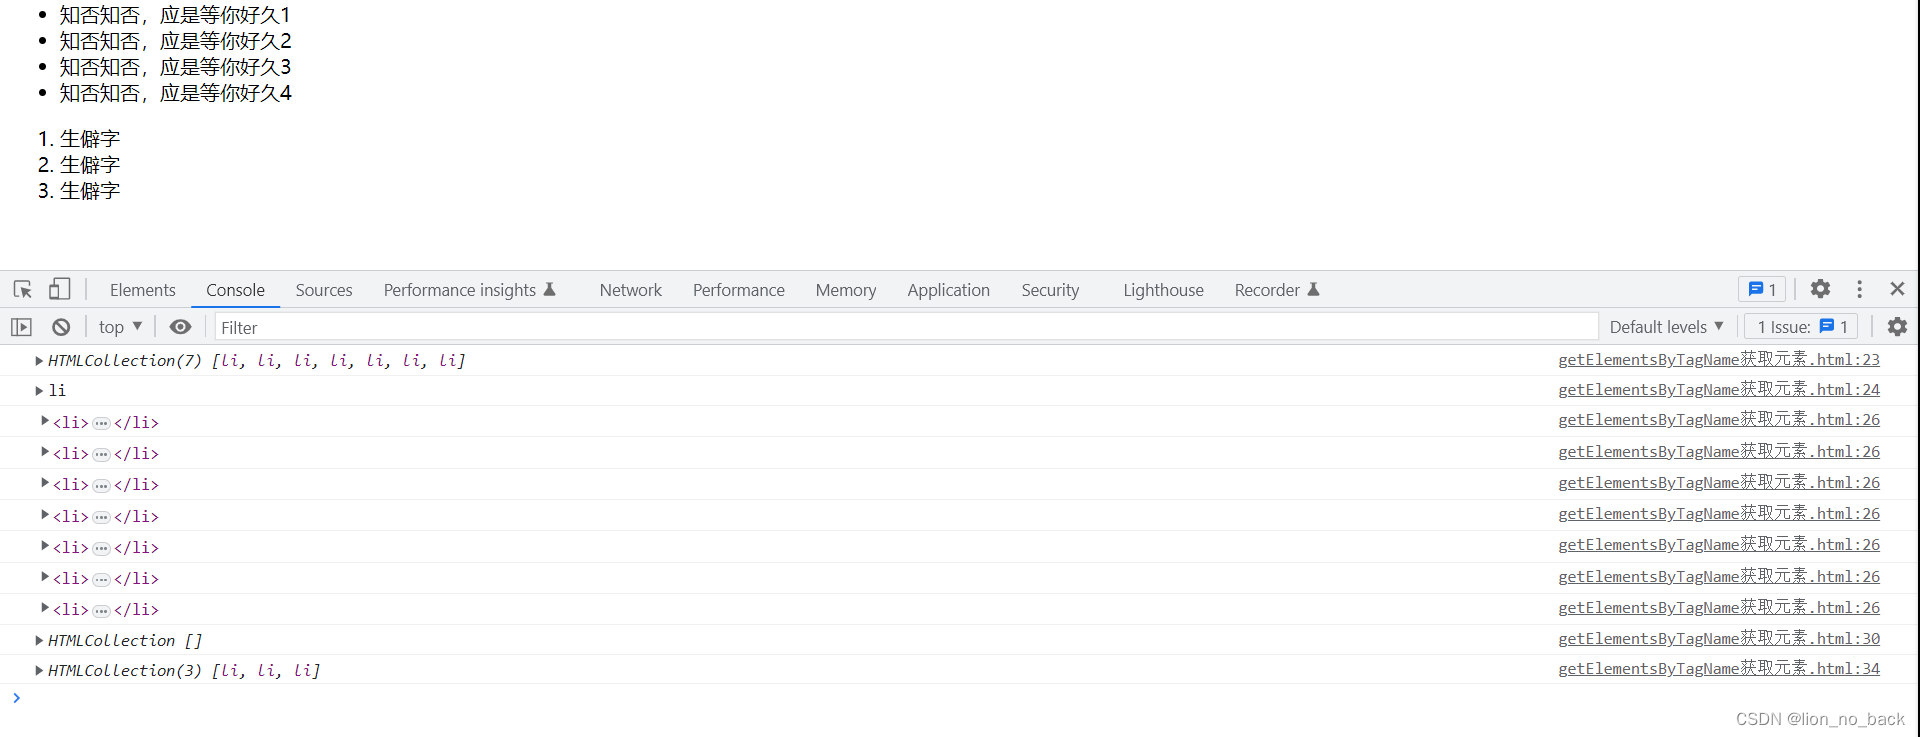This screenshot has width=1920, height=737.
Task: Expand the HTMLCollection(7) log entry
Action: pos(39,361)
